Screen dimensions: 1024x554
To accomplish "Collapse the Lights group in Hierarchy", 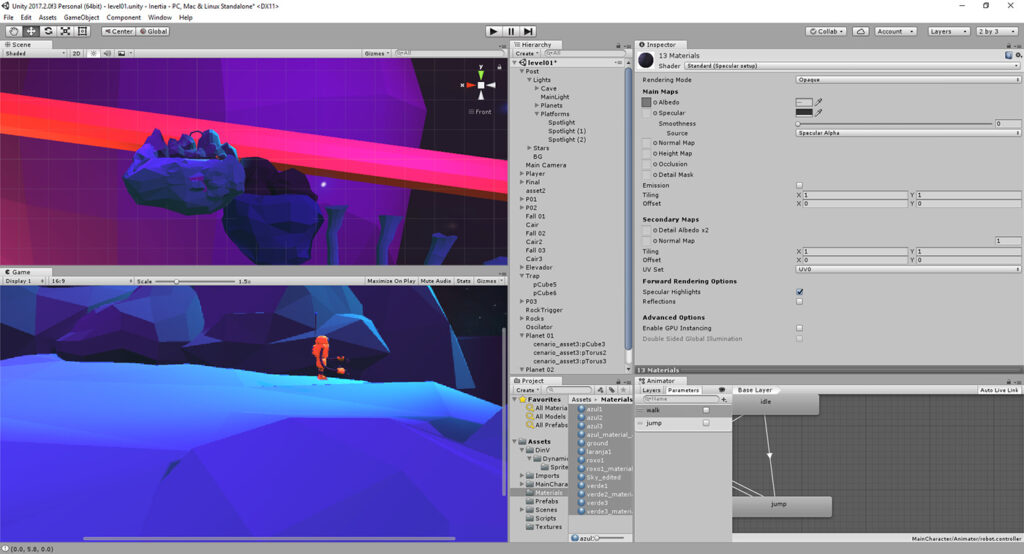I will point(529,80).
